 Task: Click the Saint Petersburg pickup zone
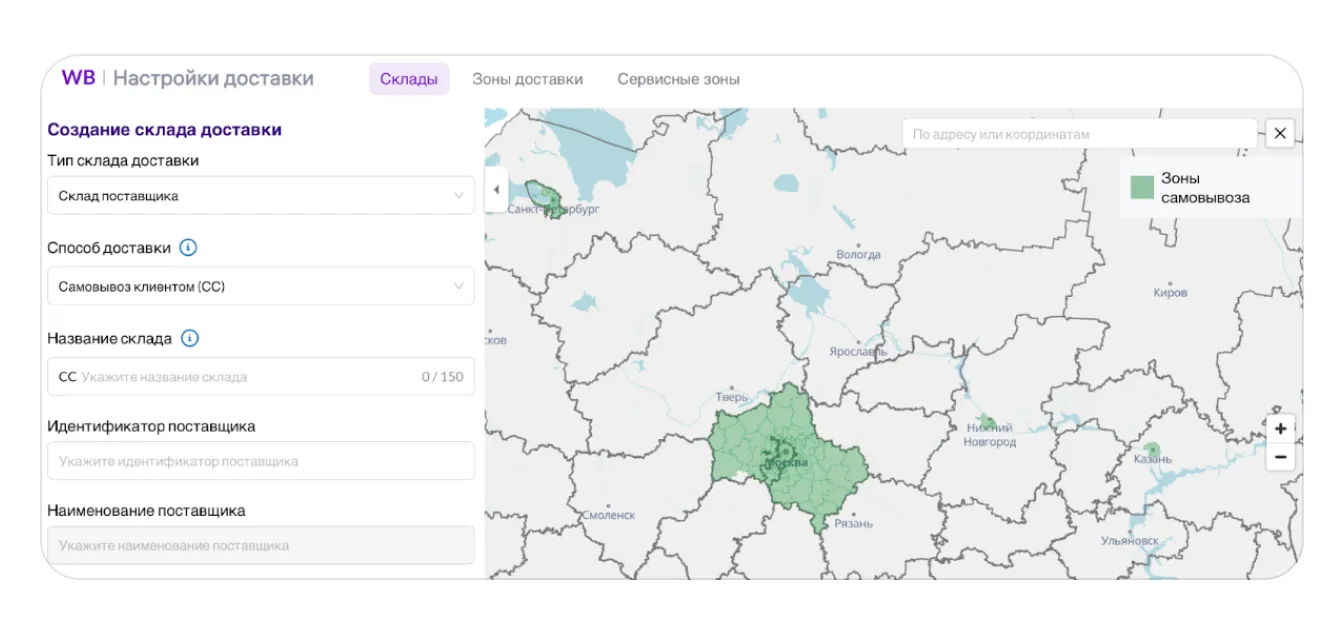(x=545, y=198)
